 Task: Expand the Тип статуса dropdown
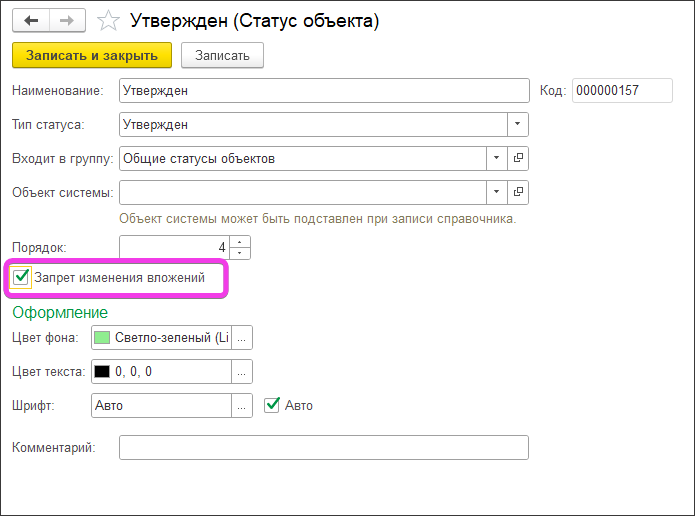(x=518, y=124)
